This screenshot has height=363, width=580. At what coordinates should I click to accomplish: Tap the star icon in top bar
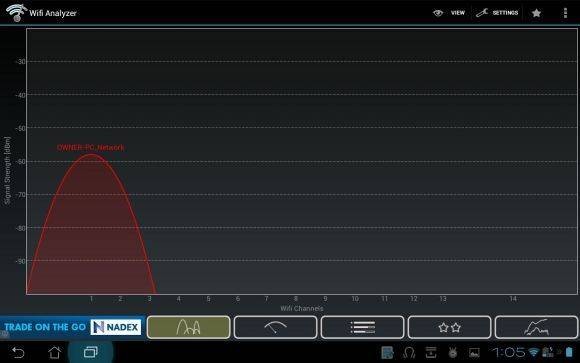pyautogui.click(x=536, y=13)
